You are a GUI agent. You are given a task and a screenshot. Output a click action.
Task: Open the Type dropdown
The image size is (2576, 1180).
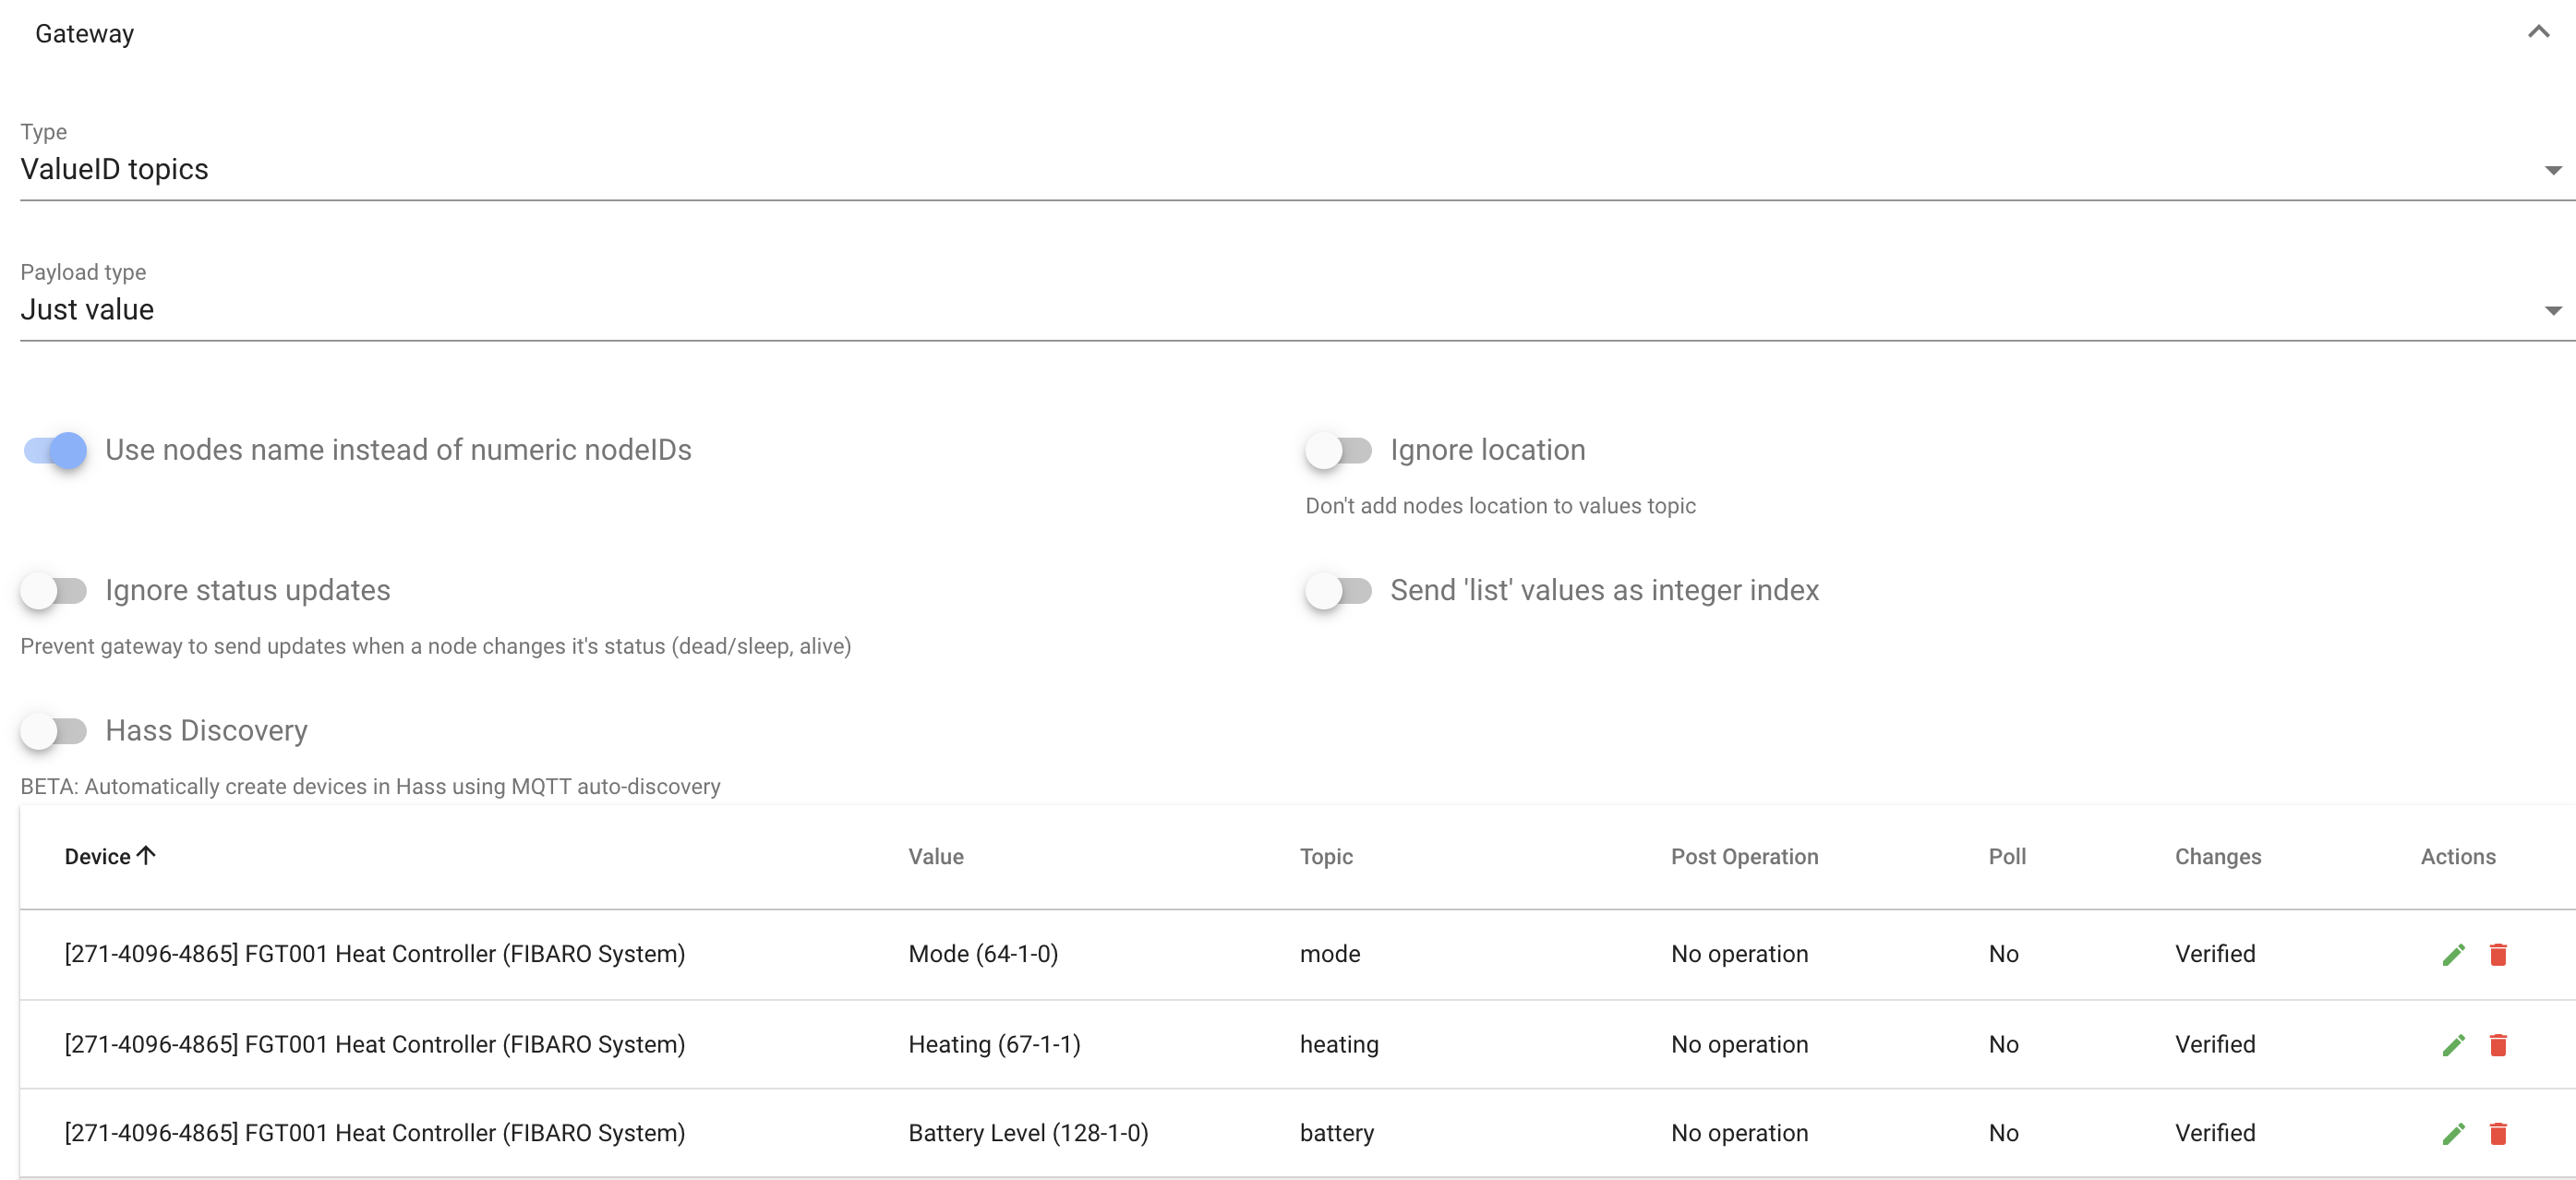coord(1285,170)
